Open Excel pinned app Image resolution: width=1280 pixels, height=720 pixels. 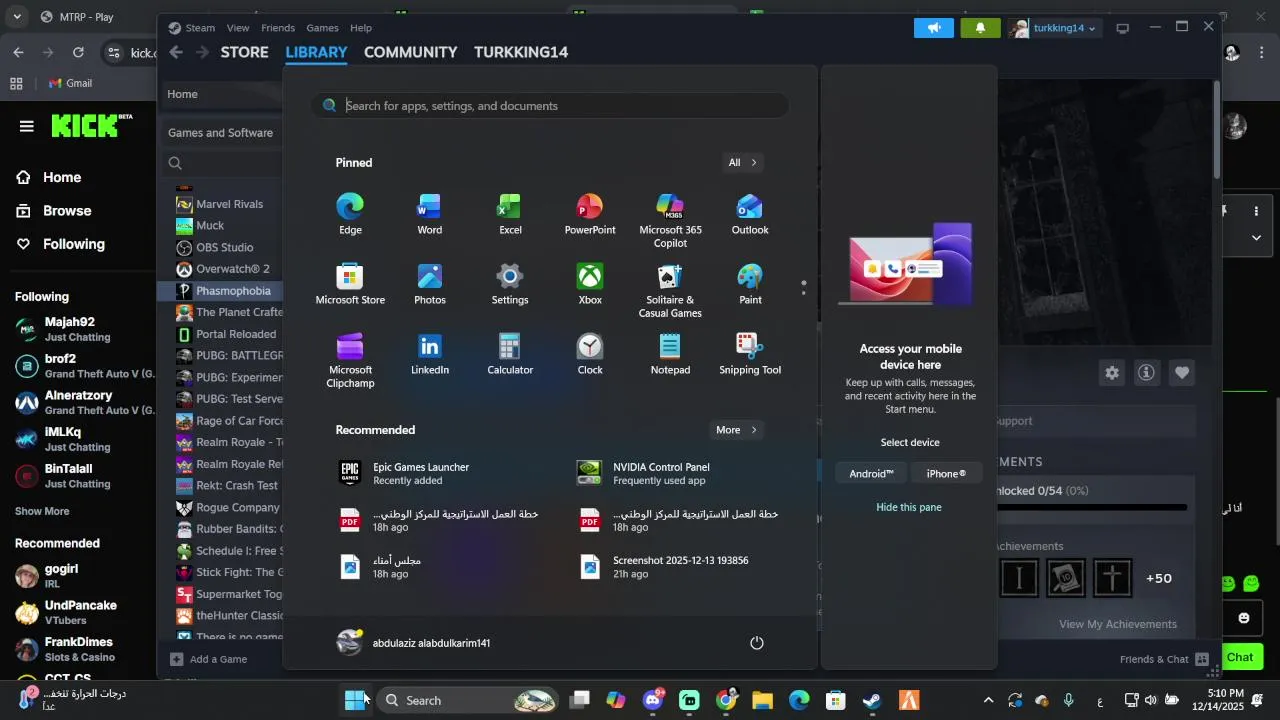tap(510, 214)
